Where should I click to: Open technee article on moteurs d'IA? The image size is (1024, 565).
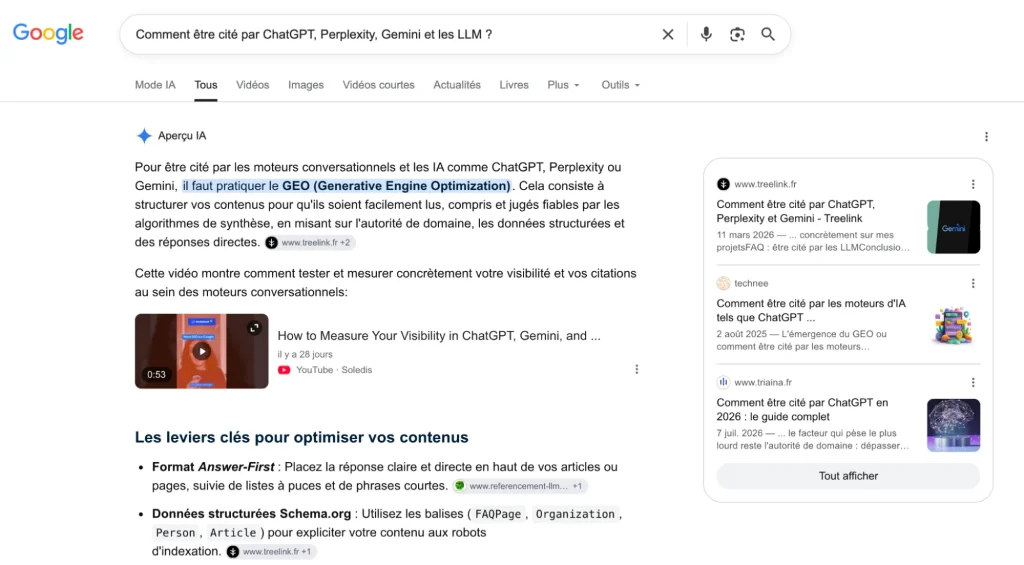pos(811,310)
